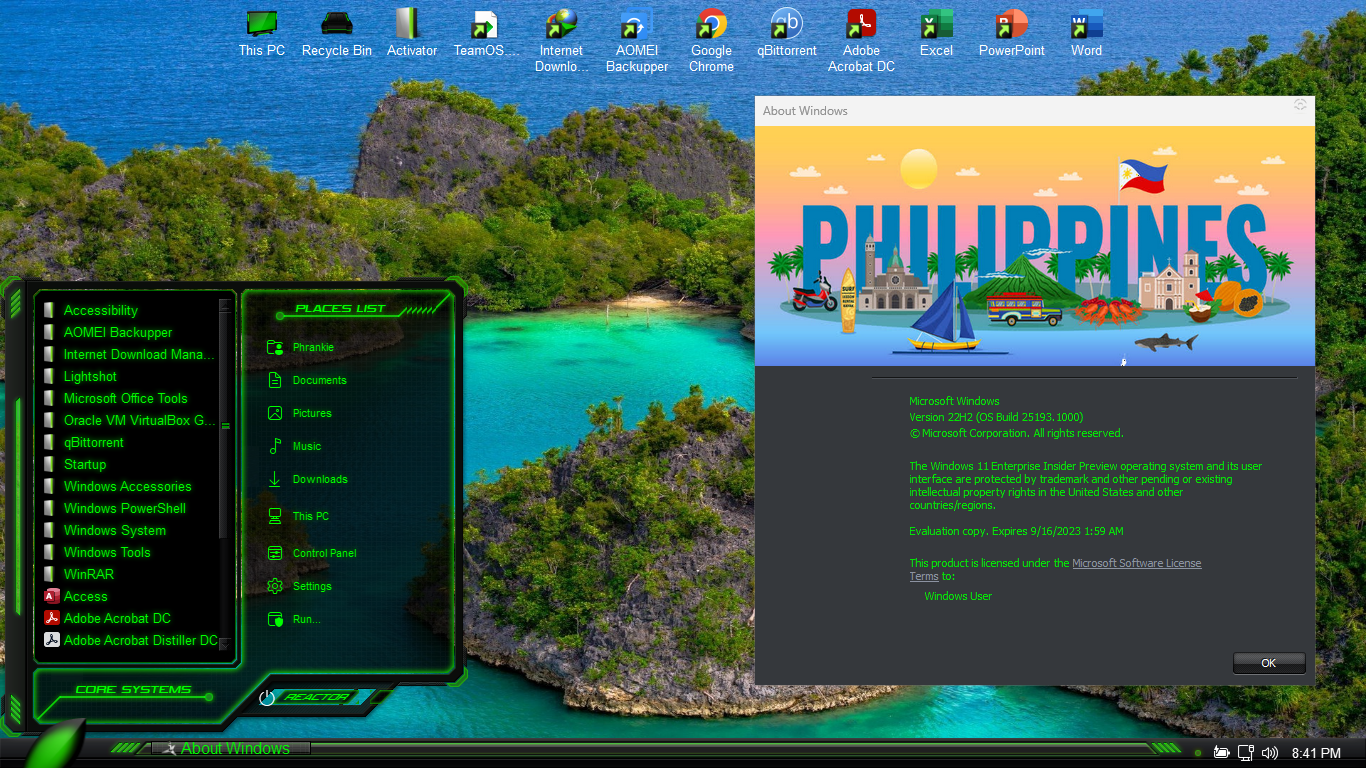Click the green dot tray indicator
This screenshot has height=768, width=1366.
(x=1198, y=752)
